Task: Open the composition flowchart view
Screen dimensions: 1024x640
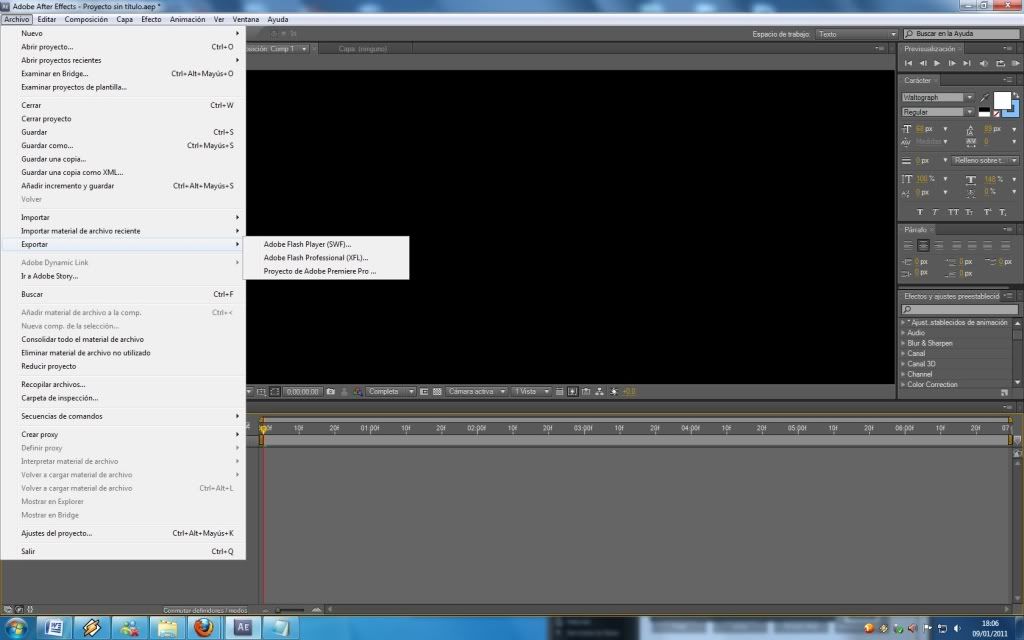Action: point(599,391)
